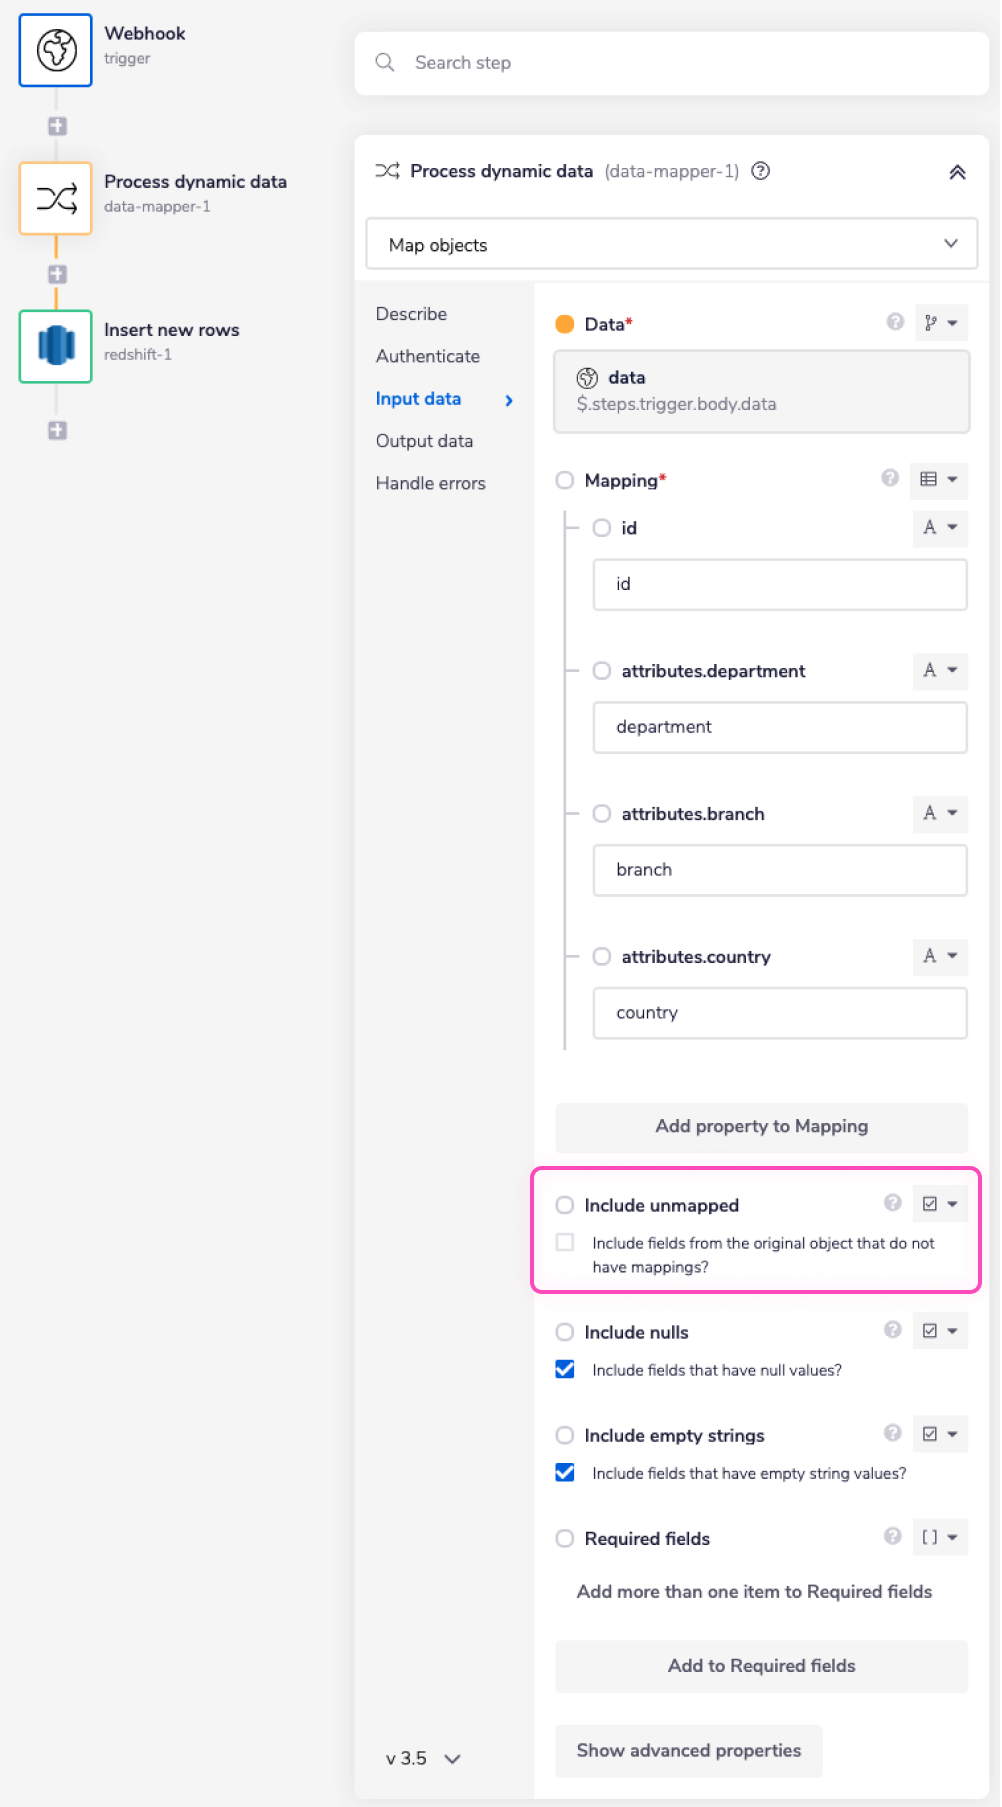Select the Process dynamic data step icon

pos(56,198)
